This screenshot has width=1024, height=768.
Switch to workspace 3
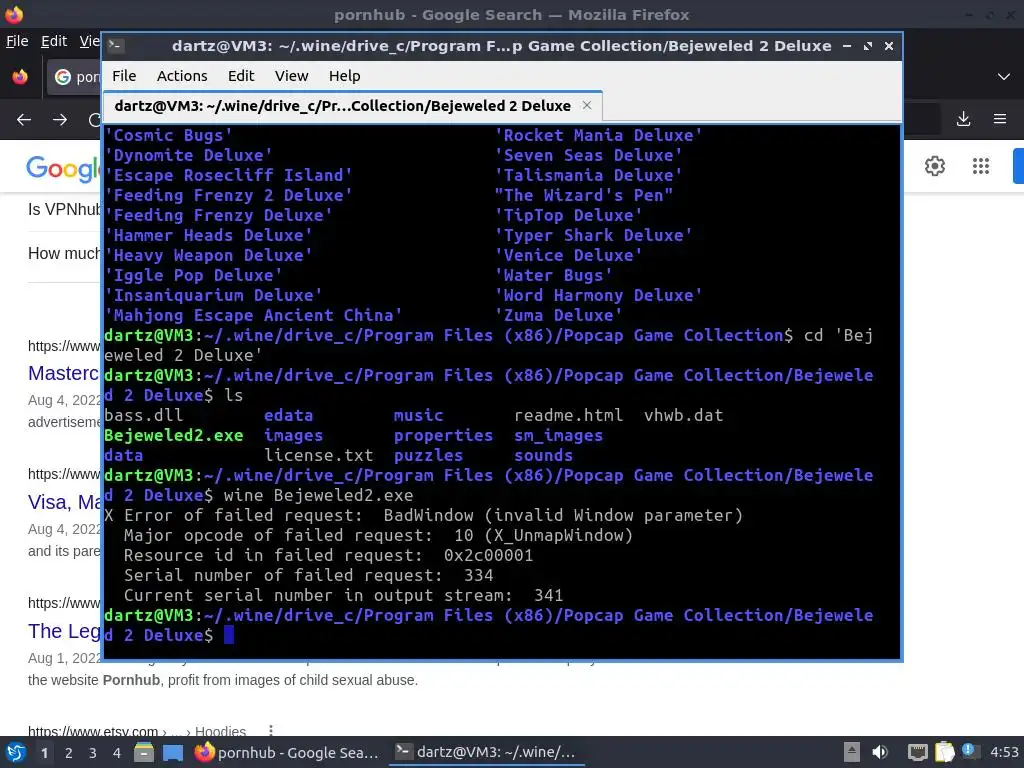pyautogui.click(x=93, y=753)
